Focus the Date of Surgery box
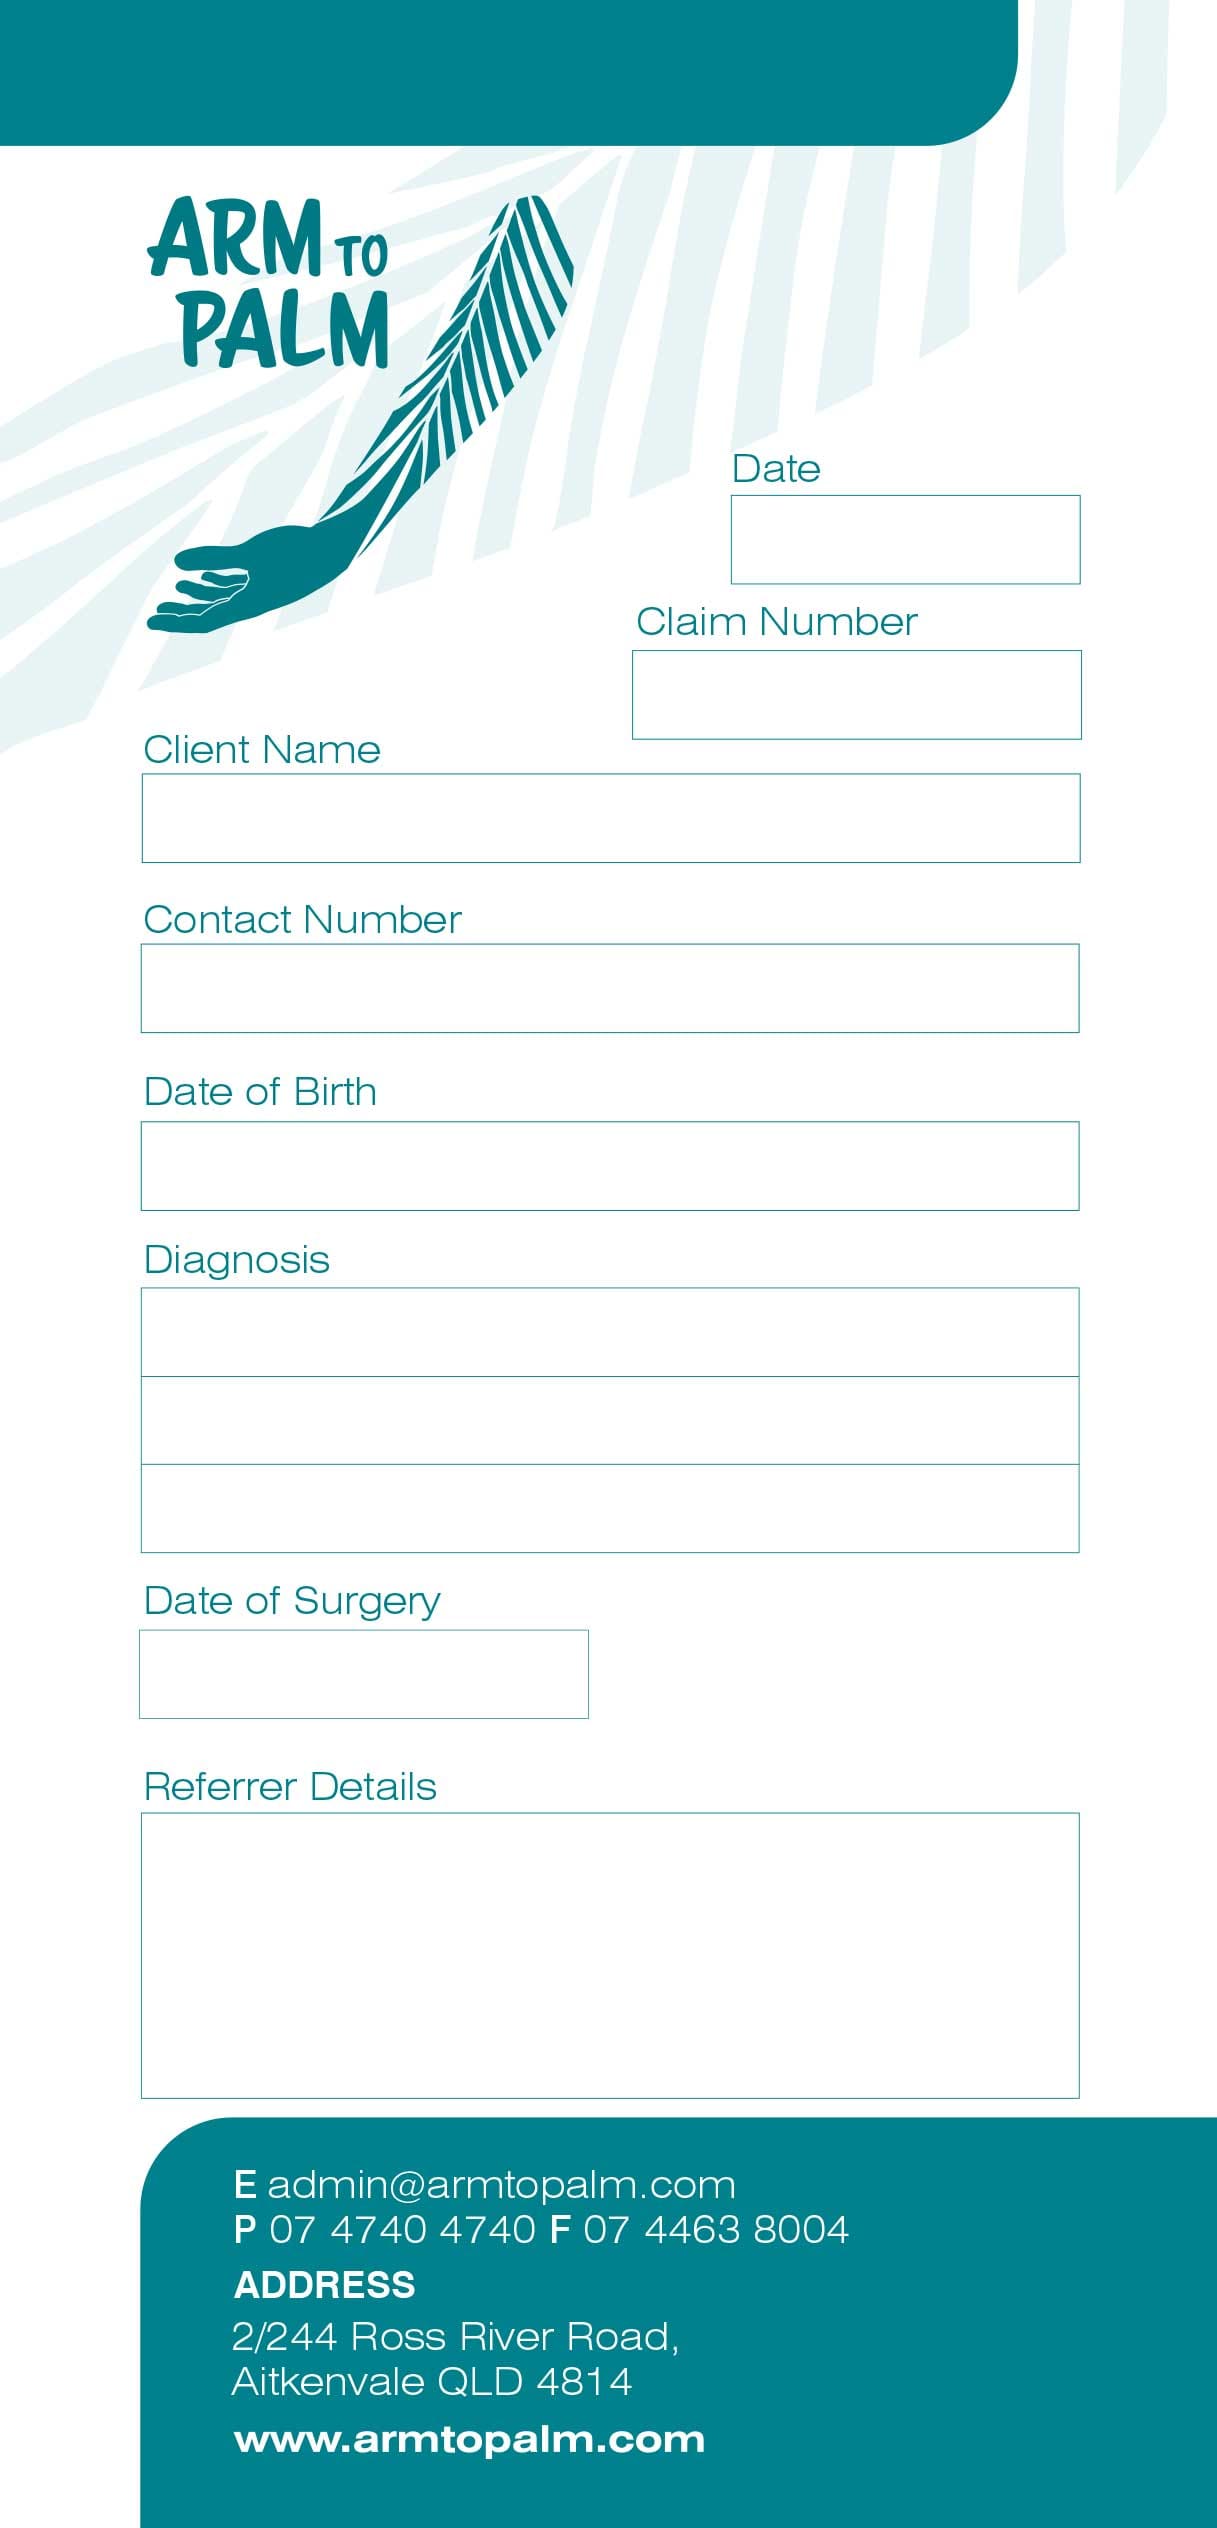This screenshot has width=1217, height=2528. (364, 1674)
